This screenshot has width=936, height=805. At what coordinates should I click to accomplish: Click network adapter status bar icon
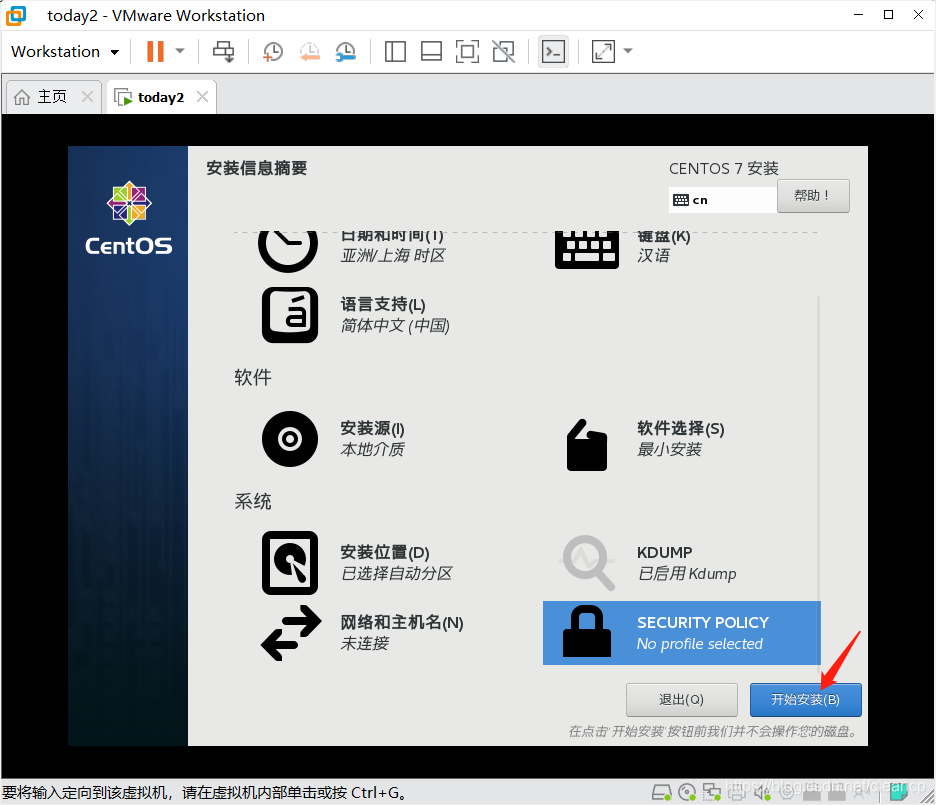tap(712, 792)
